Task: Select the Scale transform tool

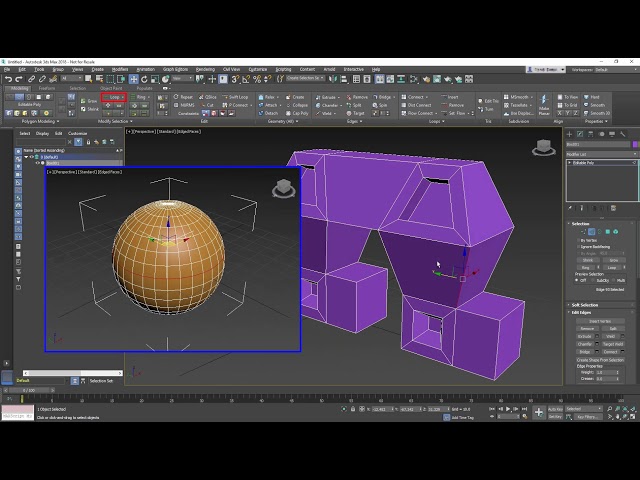Action: click(155, 79)
